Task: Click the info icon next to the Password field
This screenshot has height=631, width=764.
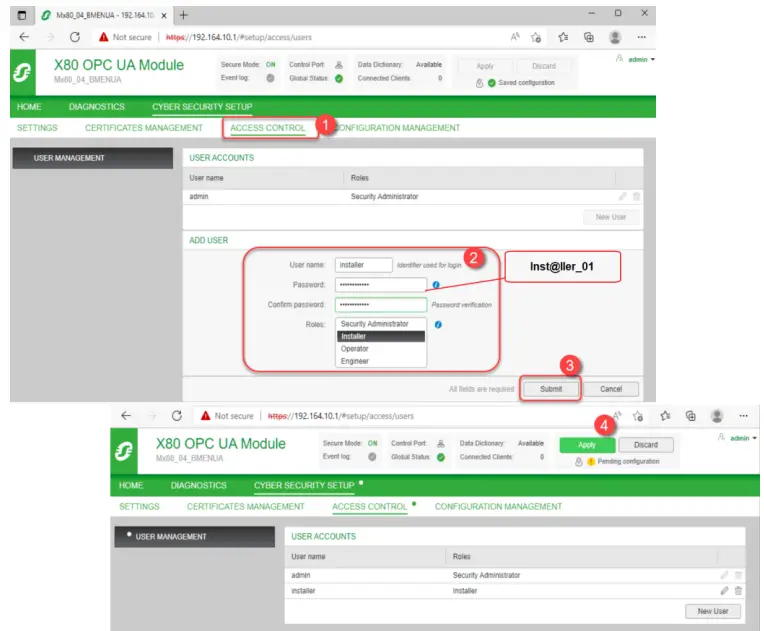Action: coord(436,285)
